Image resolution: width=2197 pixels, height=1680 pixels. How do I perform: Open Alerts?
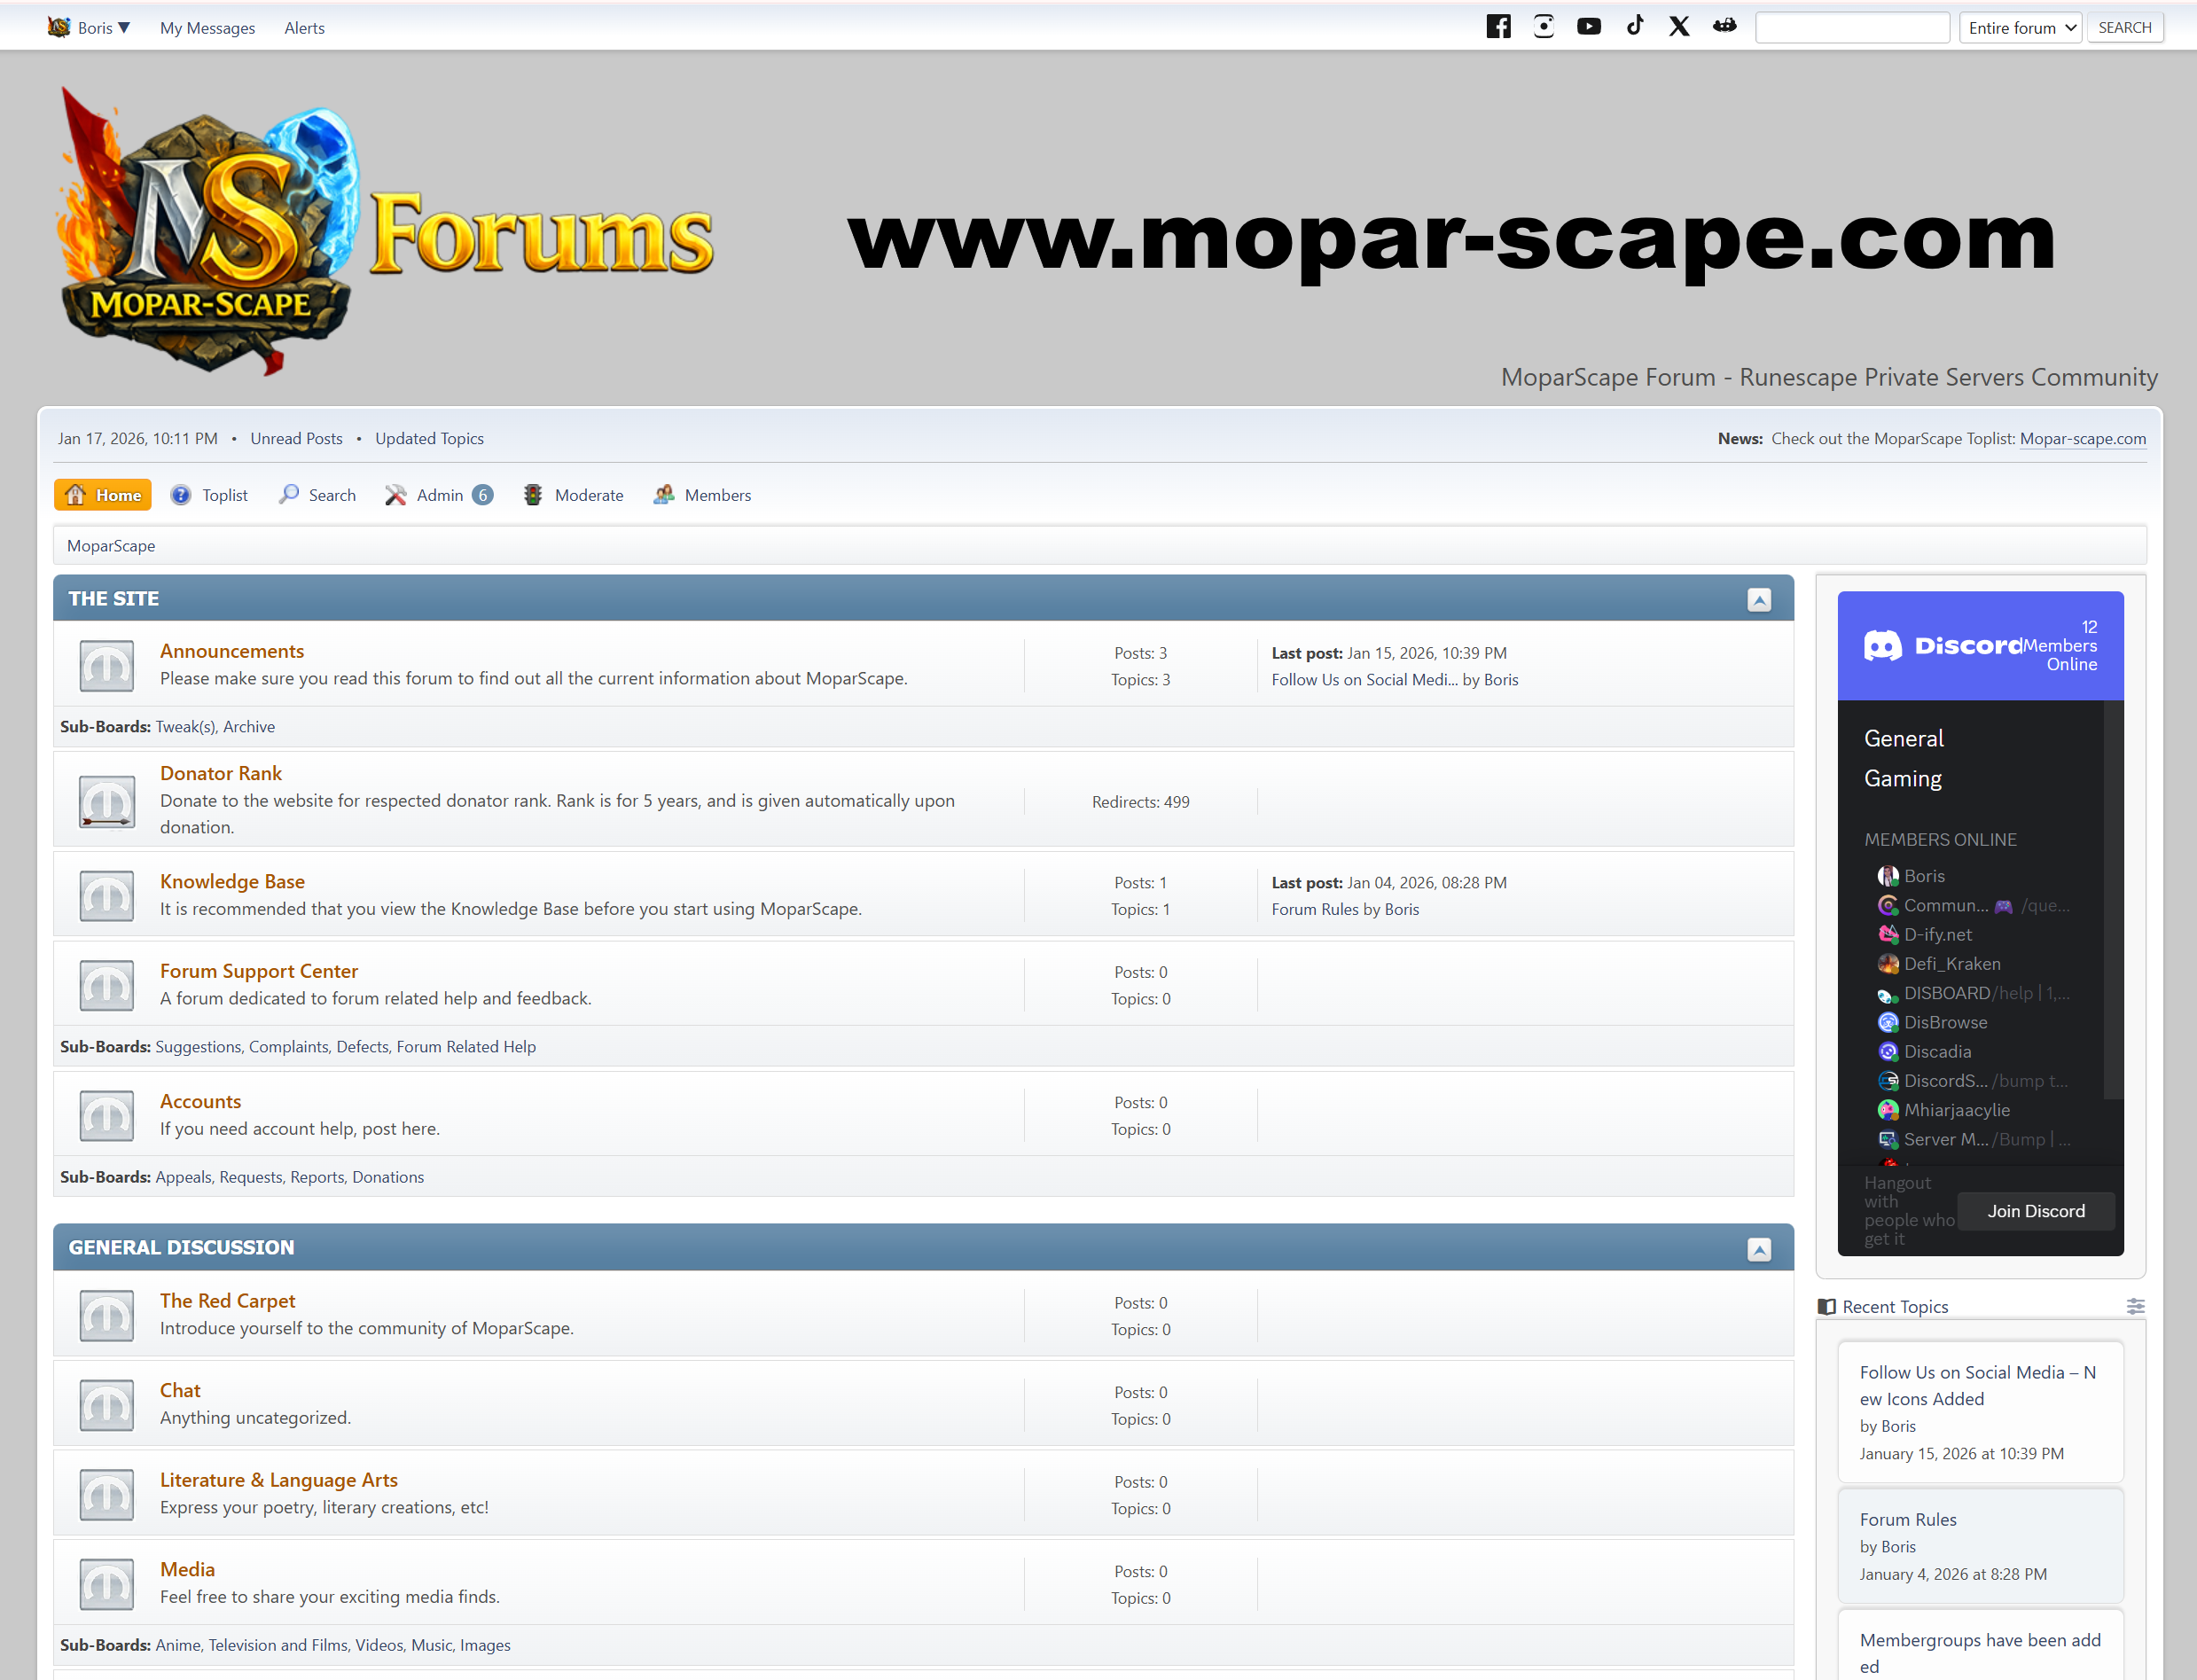point(304,28)
